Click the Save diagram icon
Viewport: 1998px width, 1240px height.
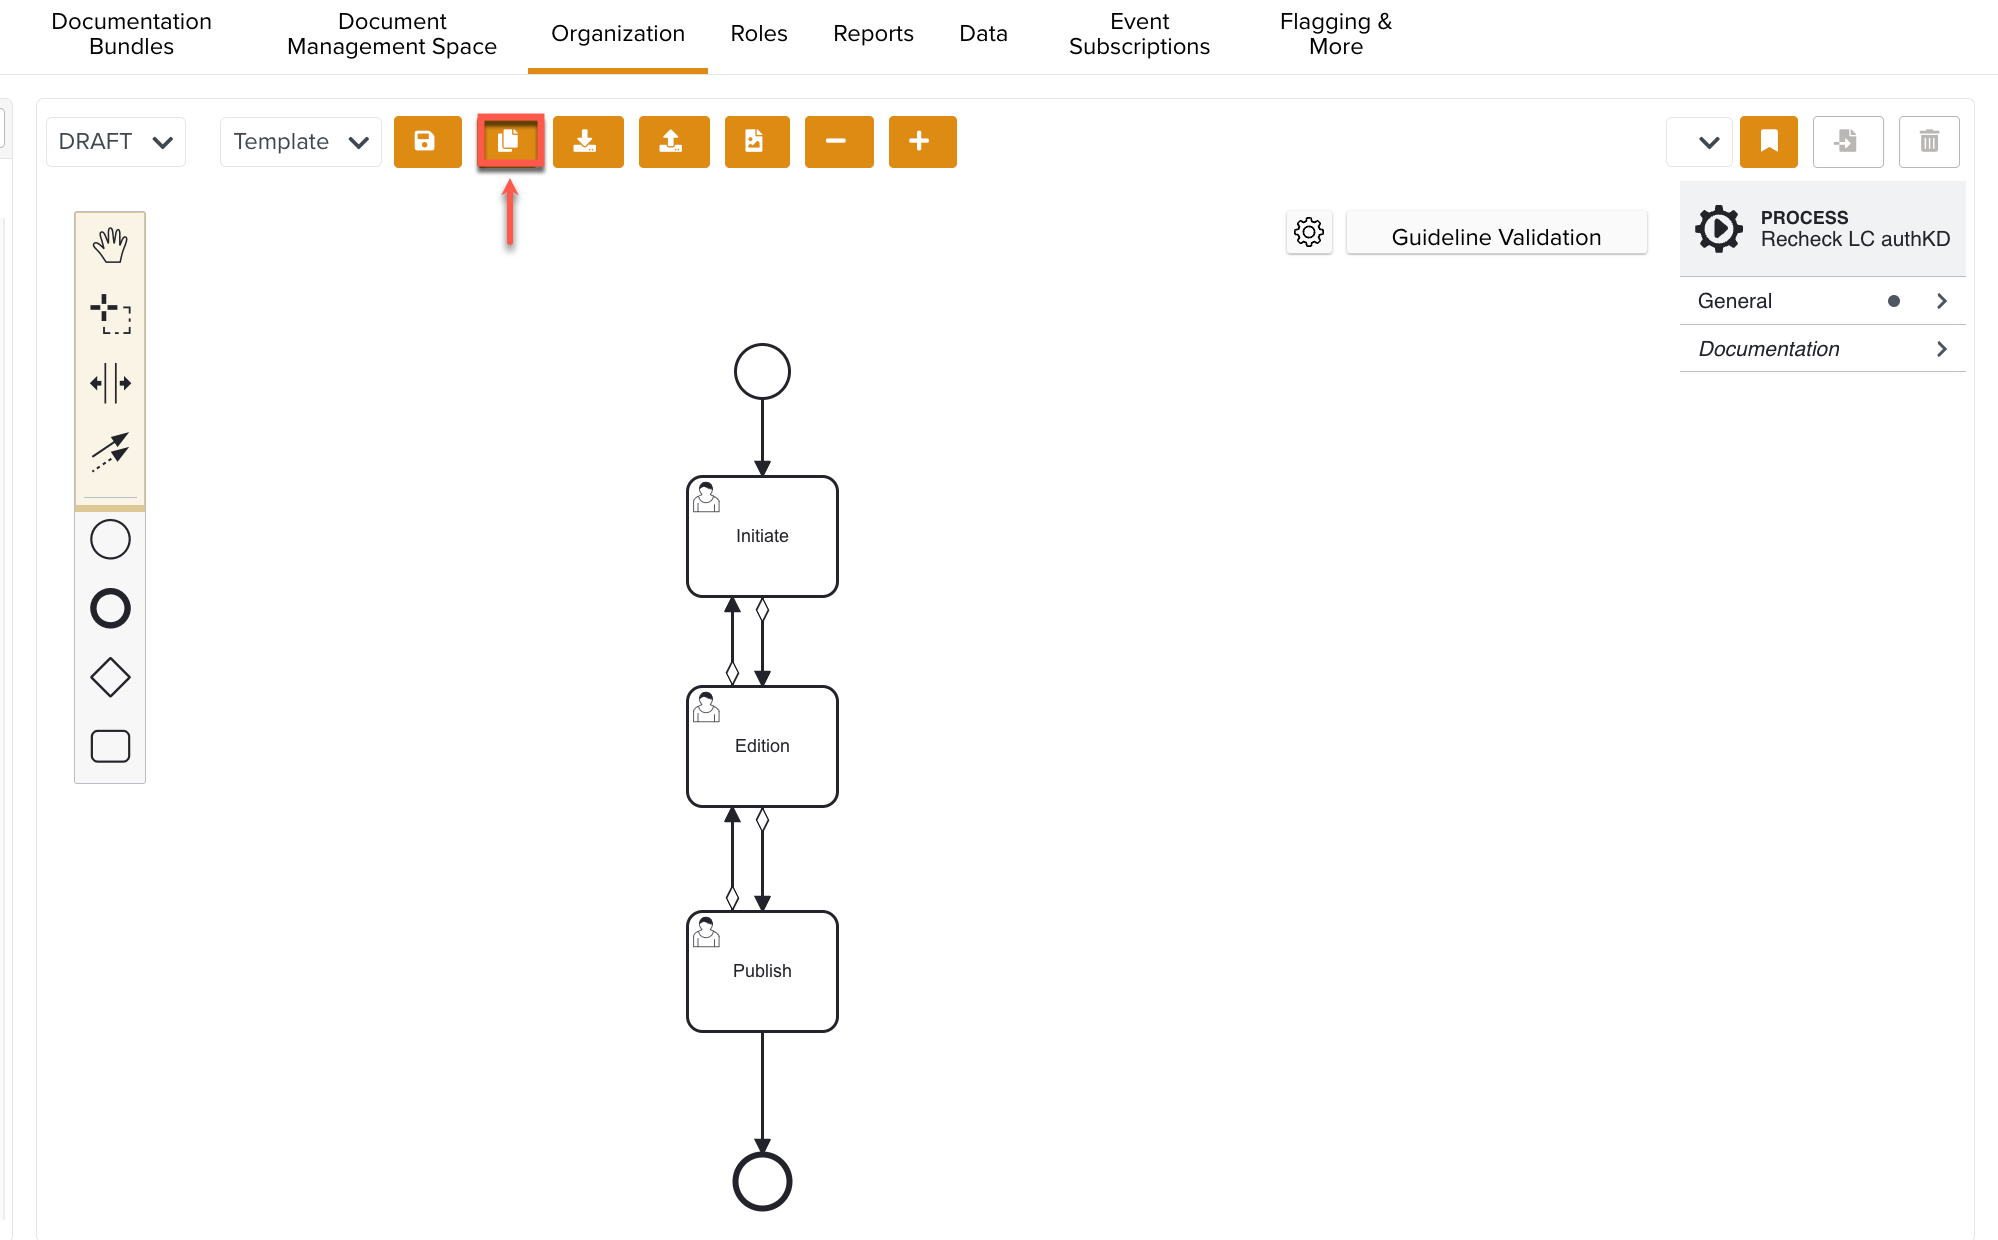click(x=427, y=142)
